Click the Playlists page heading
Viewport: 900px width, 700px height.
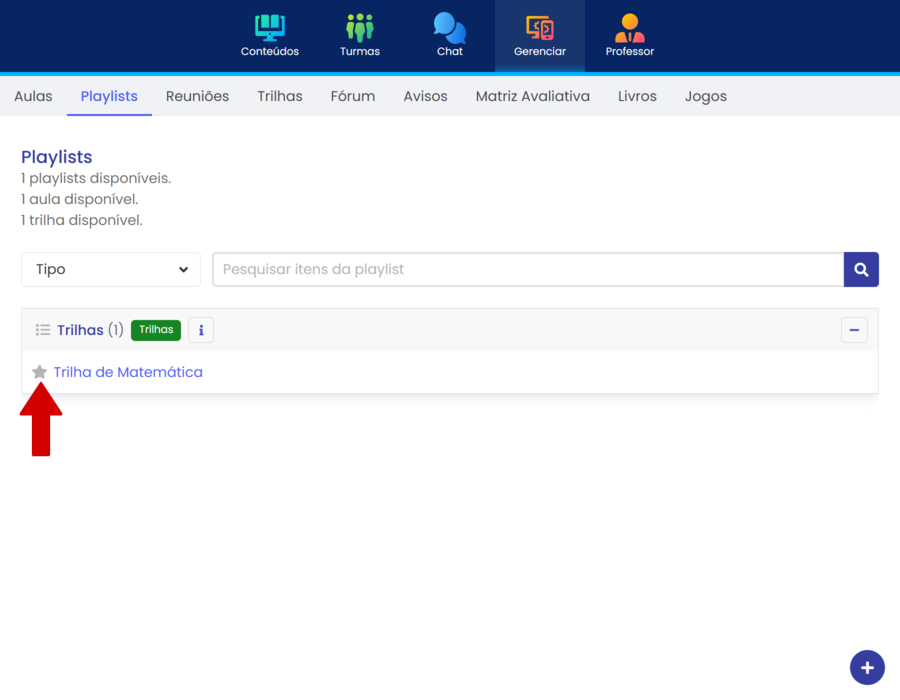(x=56, y=157)
